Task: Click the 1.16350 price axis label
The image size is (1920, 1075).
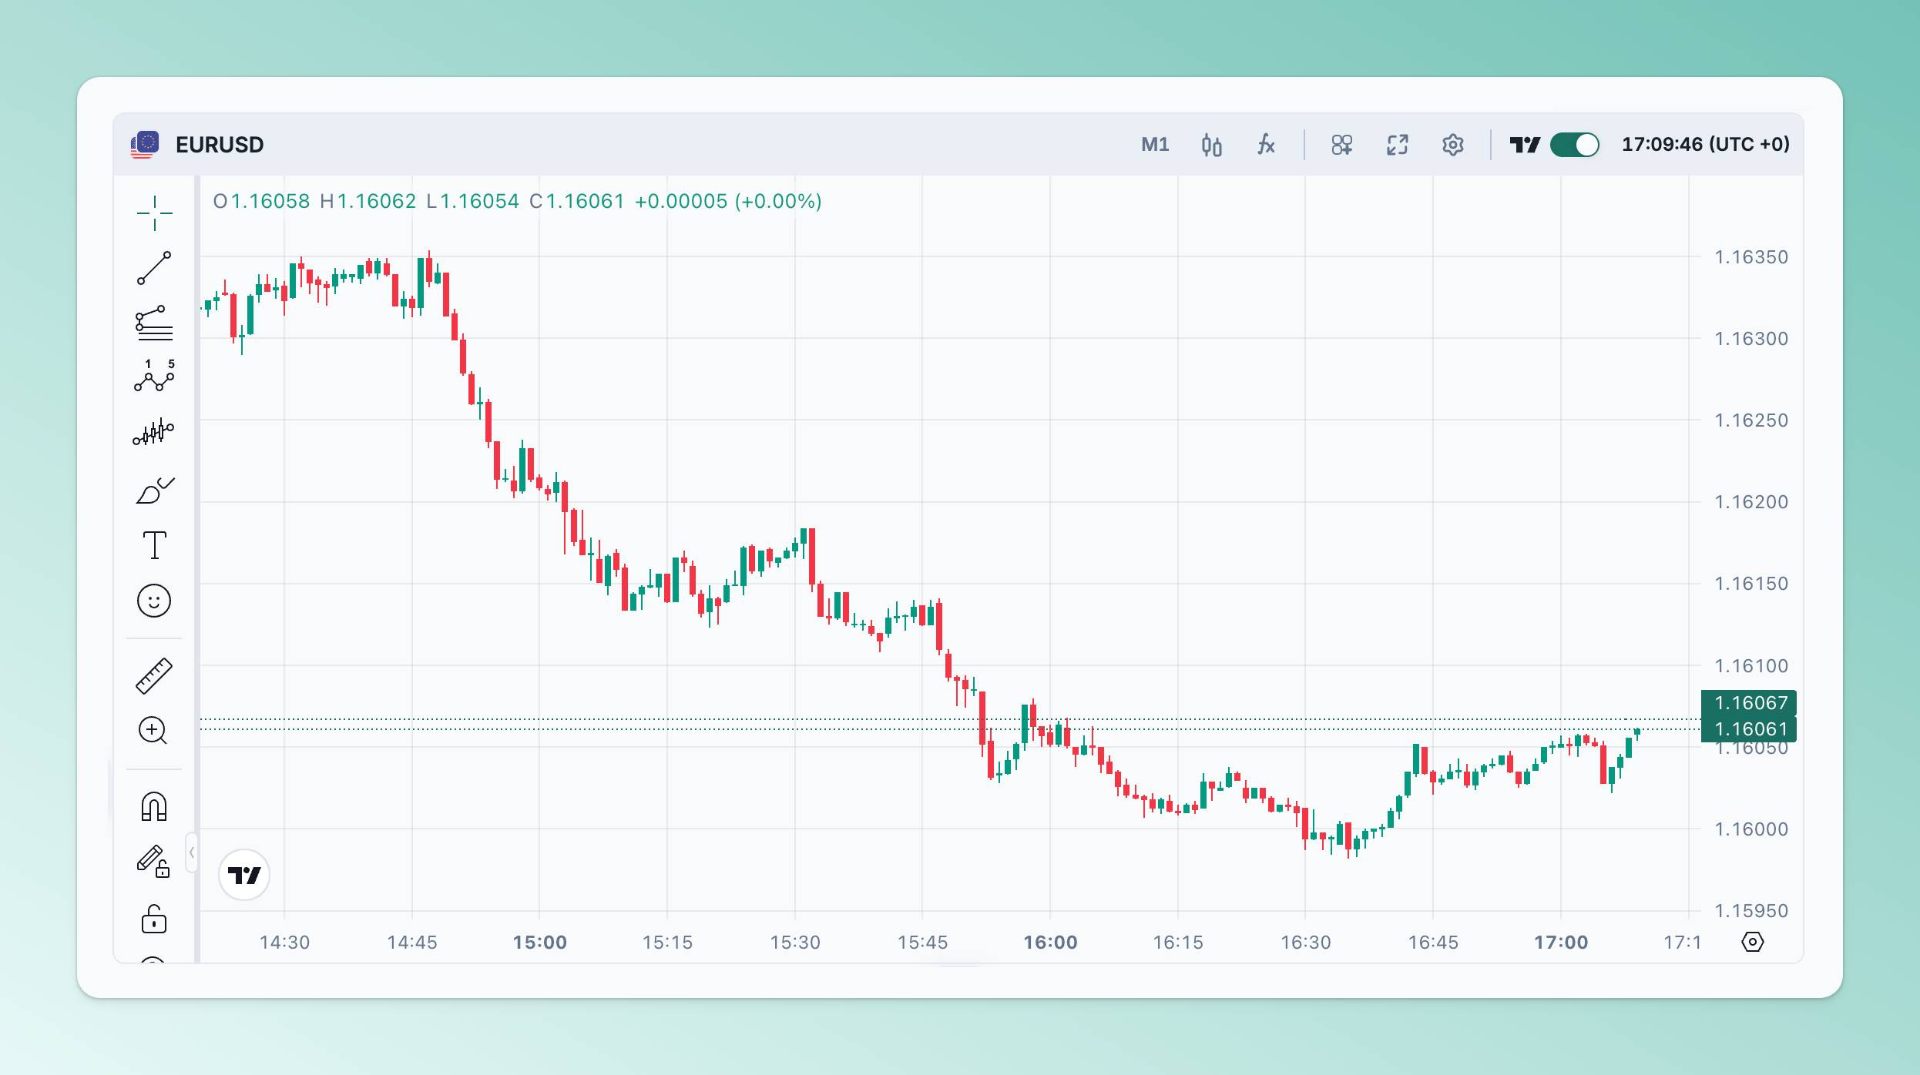Action: pyautogui.click(x=1751, y=257)
